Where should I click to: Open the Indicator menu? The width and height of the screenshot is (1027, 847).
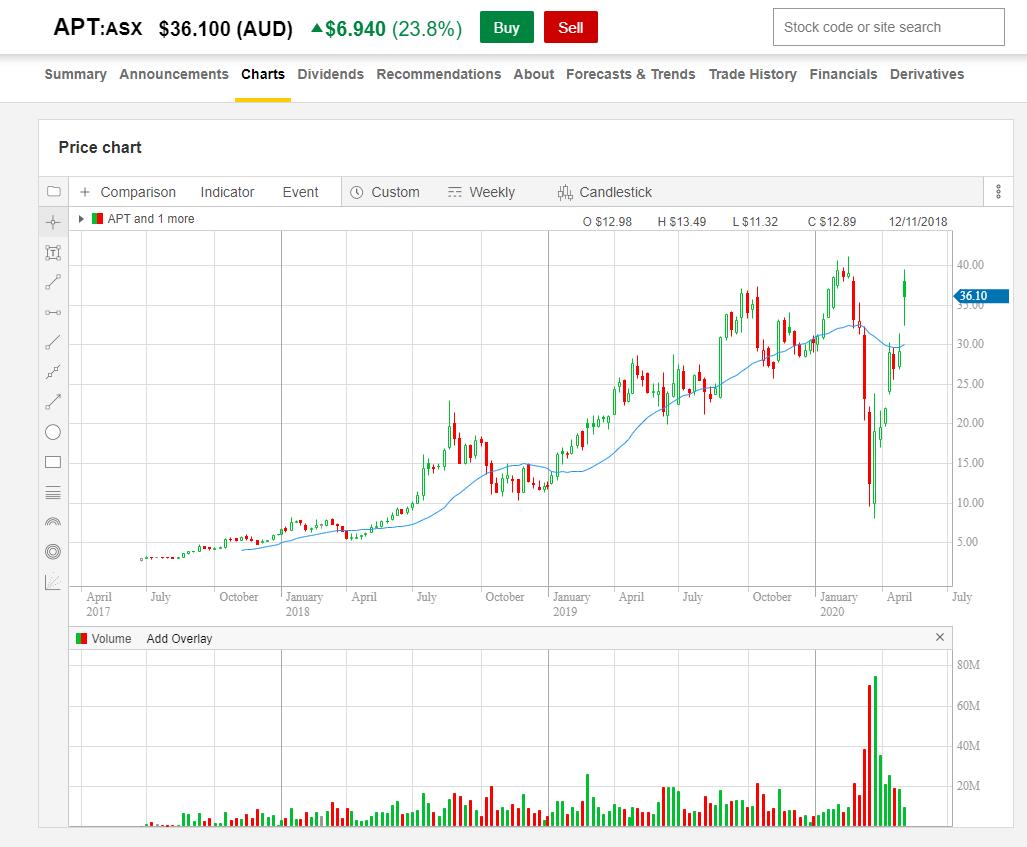tap(227, 192)
